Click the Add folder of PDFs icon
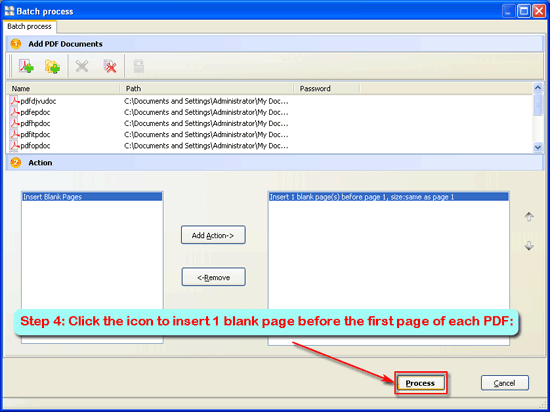The height and width of the screenshot is (412, 550). pyautogui.click(x=52, y=66)
